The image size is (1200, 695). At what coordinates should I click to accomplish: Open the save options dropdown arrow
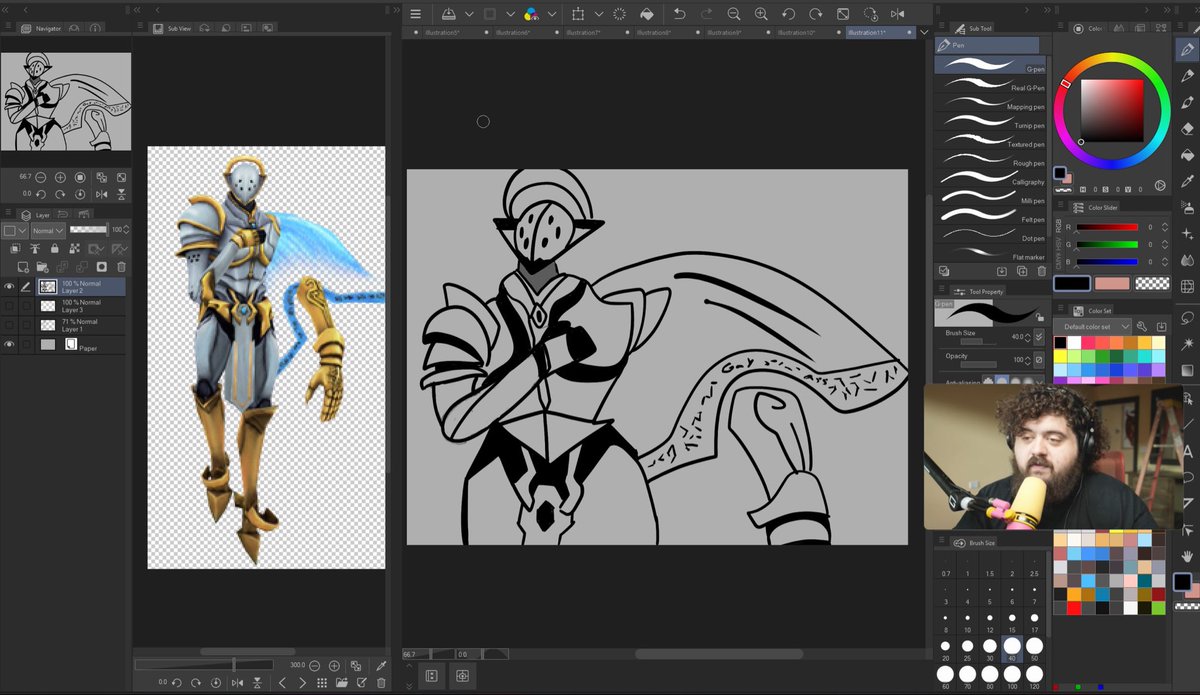coord(468,14)
